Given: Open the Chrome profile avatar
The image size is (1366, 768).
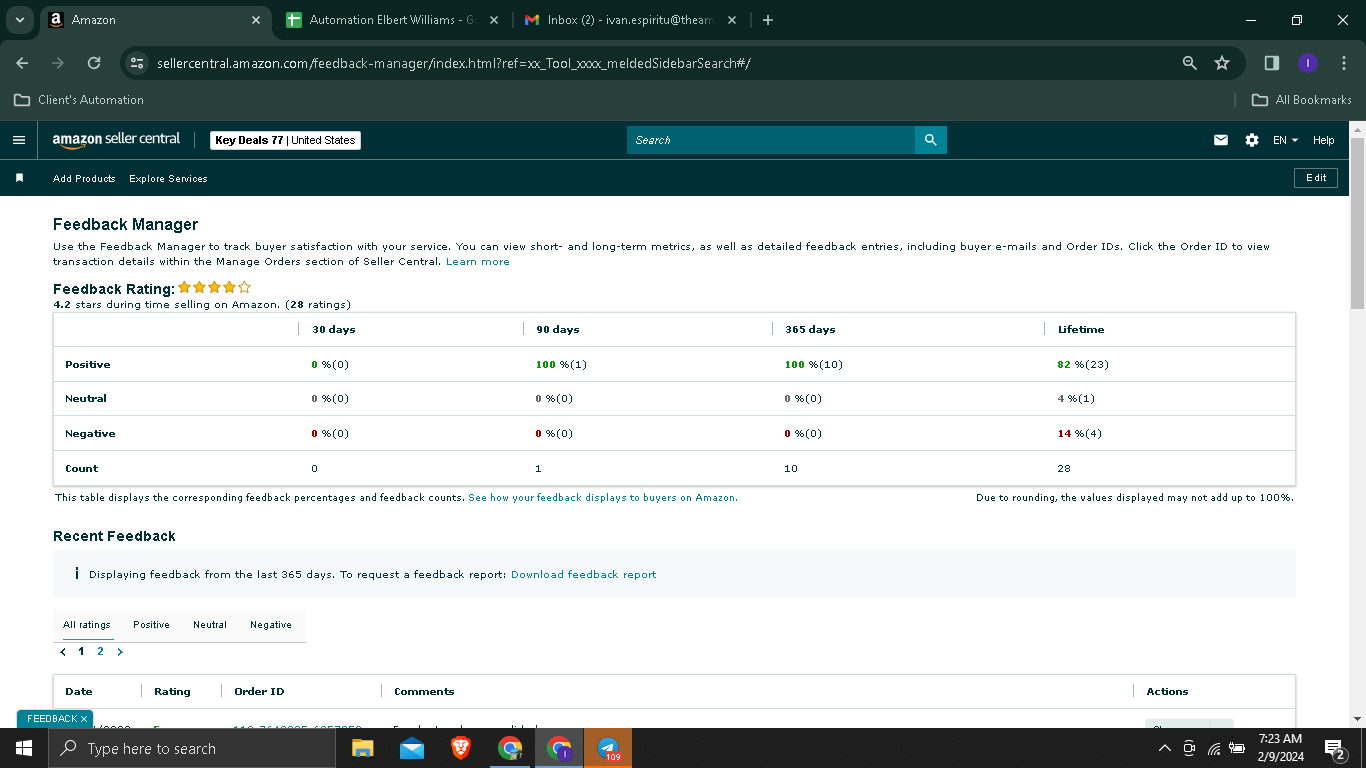Looking at the screenshot, I should tap(1308, 63).
